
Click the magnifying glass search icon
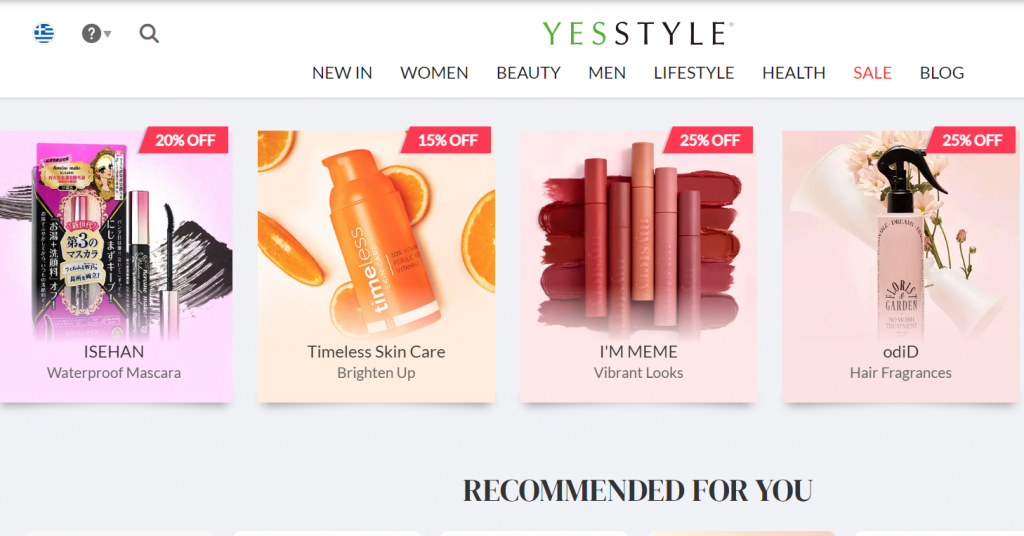(x=149, y=33)
